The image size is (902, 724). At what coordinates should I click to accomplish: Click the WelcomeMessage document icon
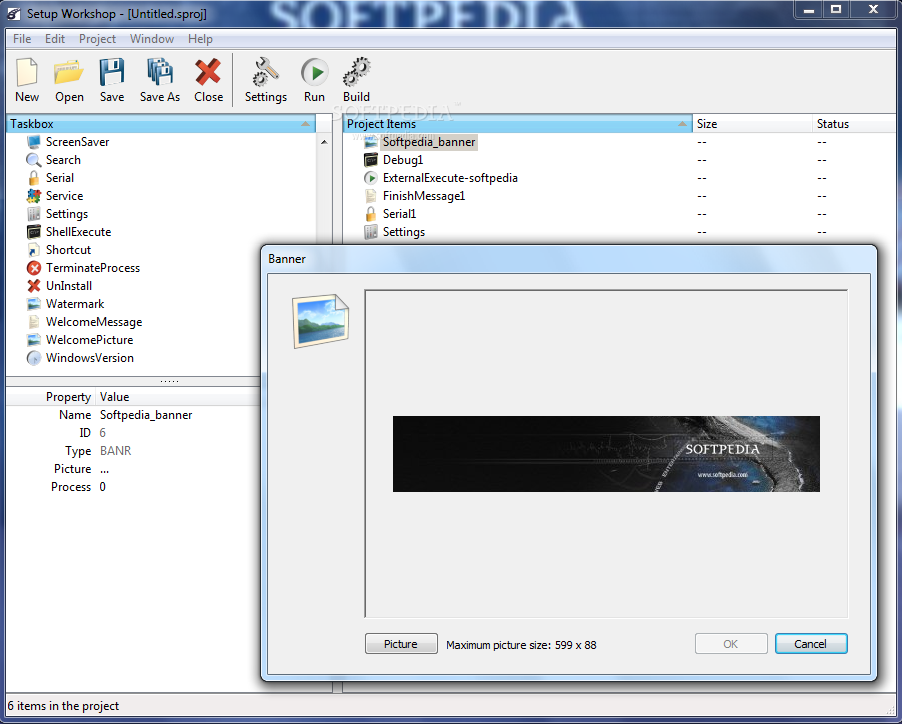[34, 322]
